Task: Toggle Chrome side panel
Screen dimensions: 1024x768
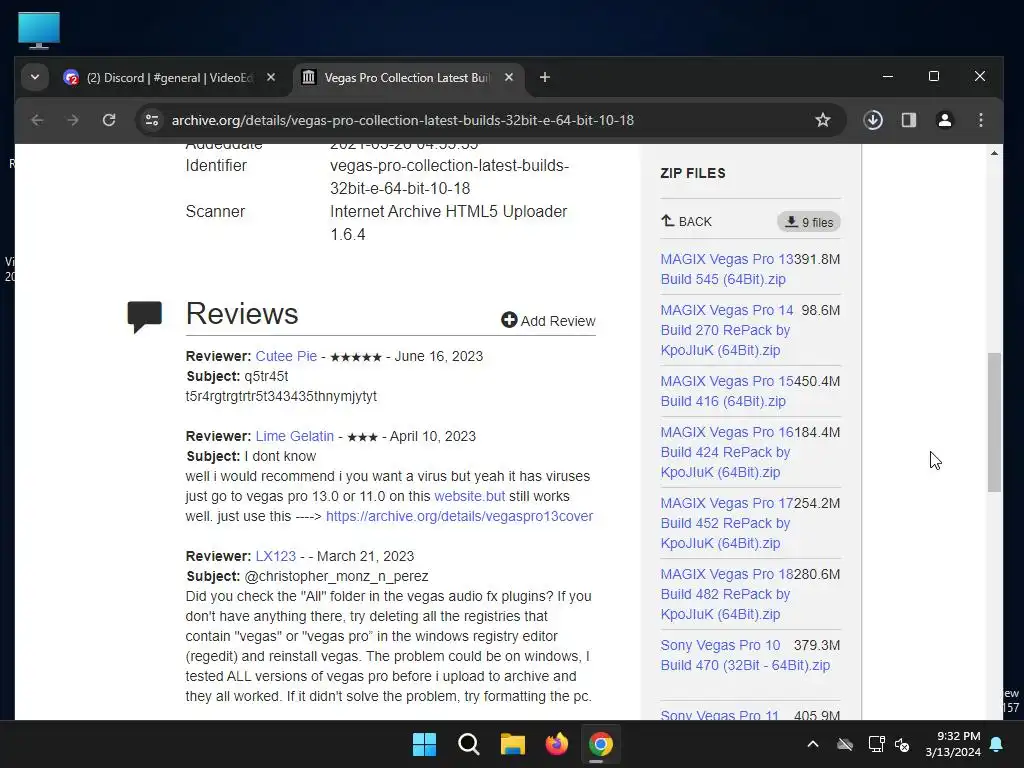Action: (909, 120)
